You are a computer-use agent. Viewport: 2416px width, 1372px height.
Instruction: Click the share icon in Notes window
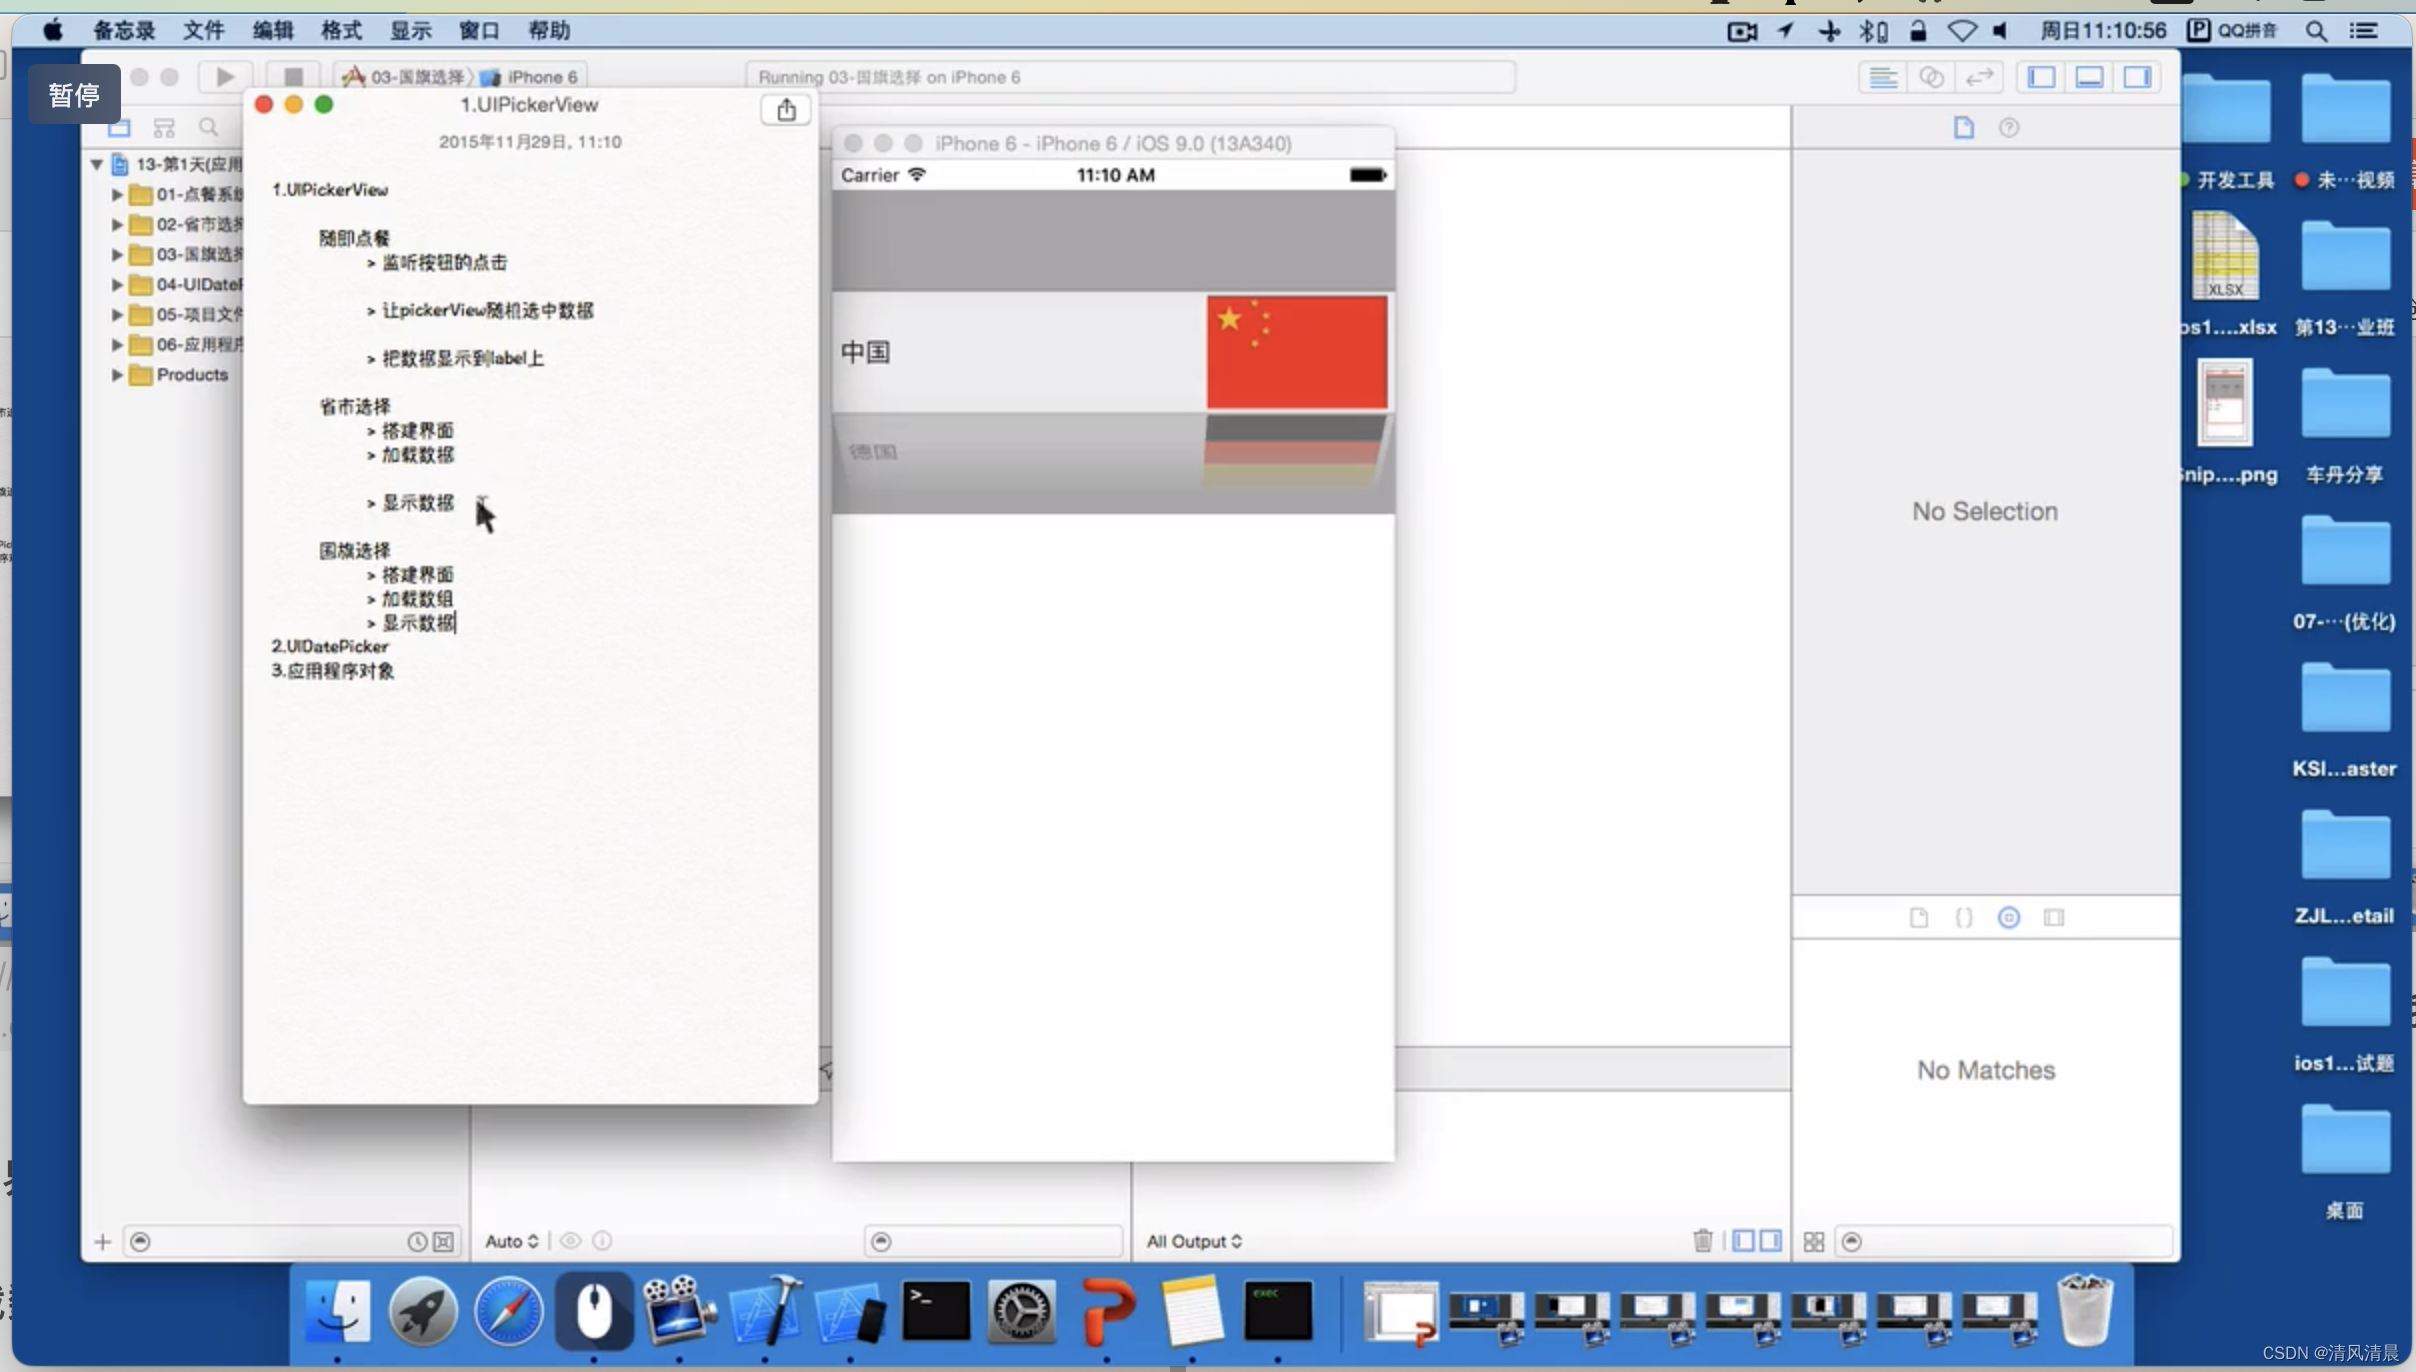pyautogui.click(x=786, y=110)
